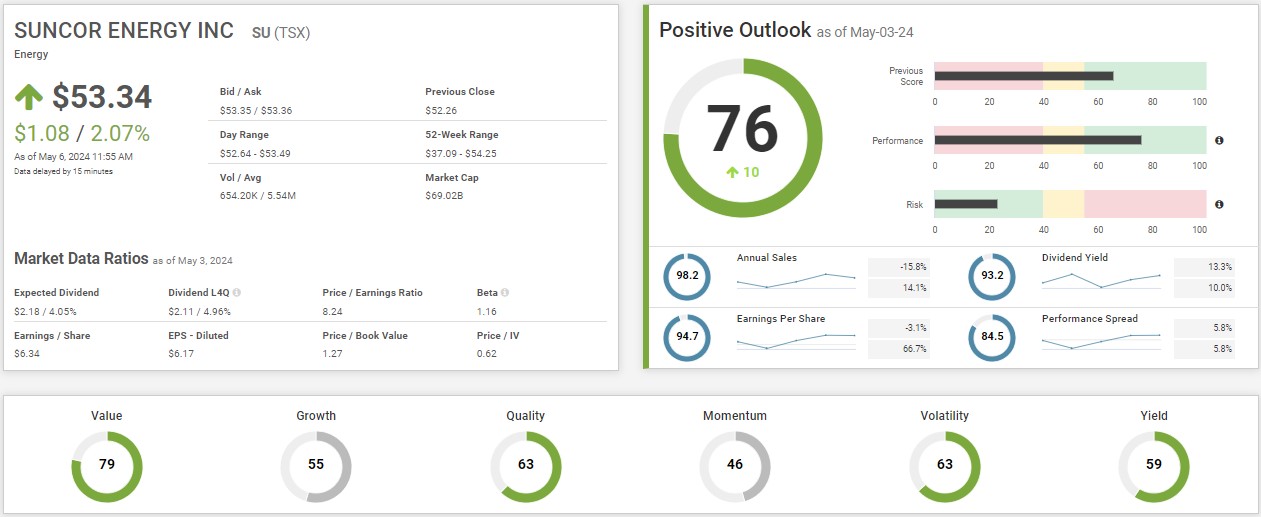1261x517 pixels.
Task: Click the Quality category label
Action: 526,416
